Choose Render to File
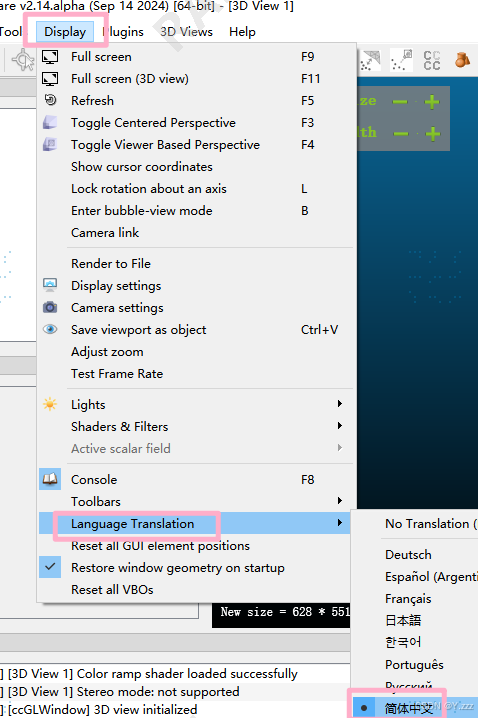 click(196, 264)
